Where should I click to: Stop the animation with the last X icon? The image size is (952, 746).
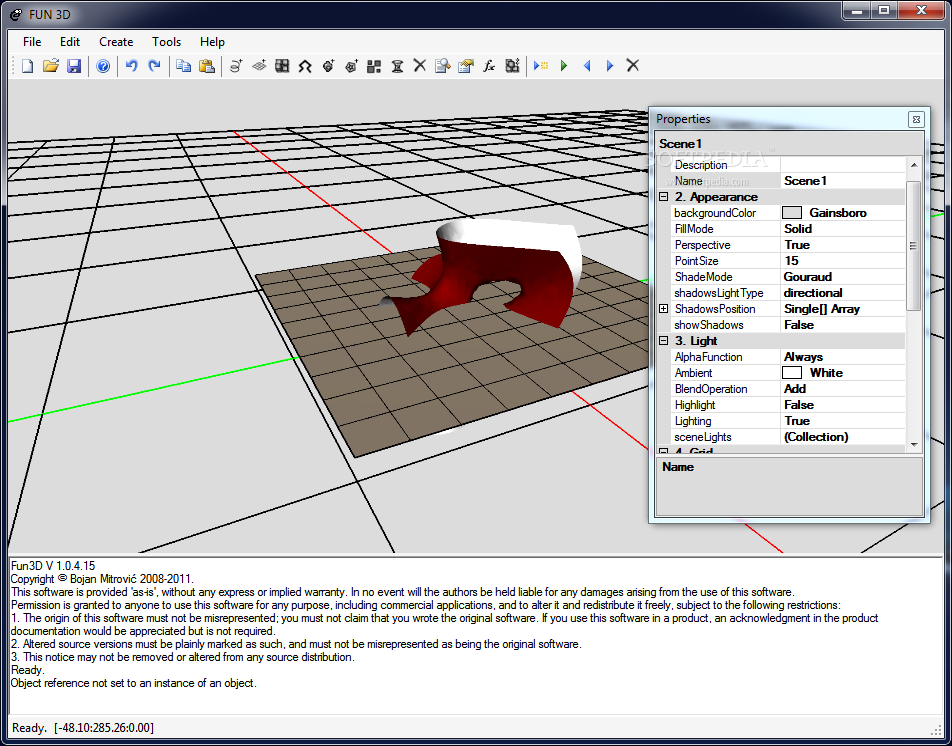pos(633,66)
